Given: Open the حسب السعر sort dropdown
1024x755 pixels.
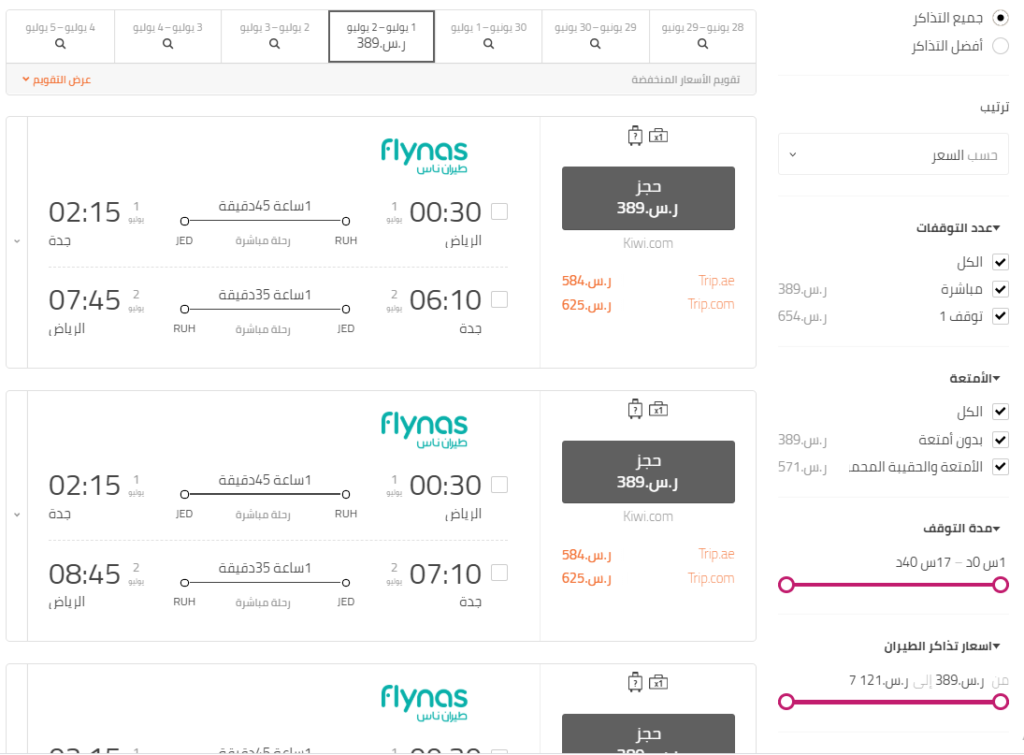Looking at the screenshot, I should click(x=893, y=155).
